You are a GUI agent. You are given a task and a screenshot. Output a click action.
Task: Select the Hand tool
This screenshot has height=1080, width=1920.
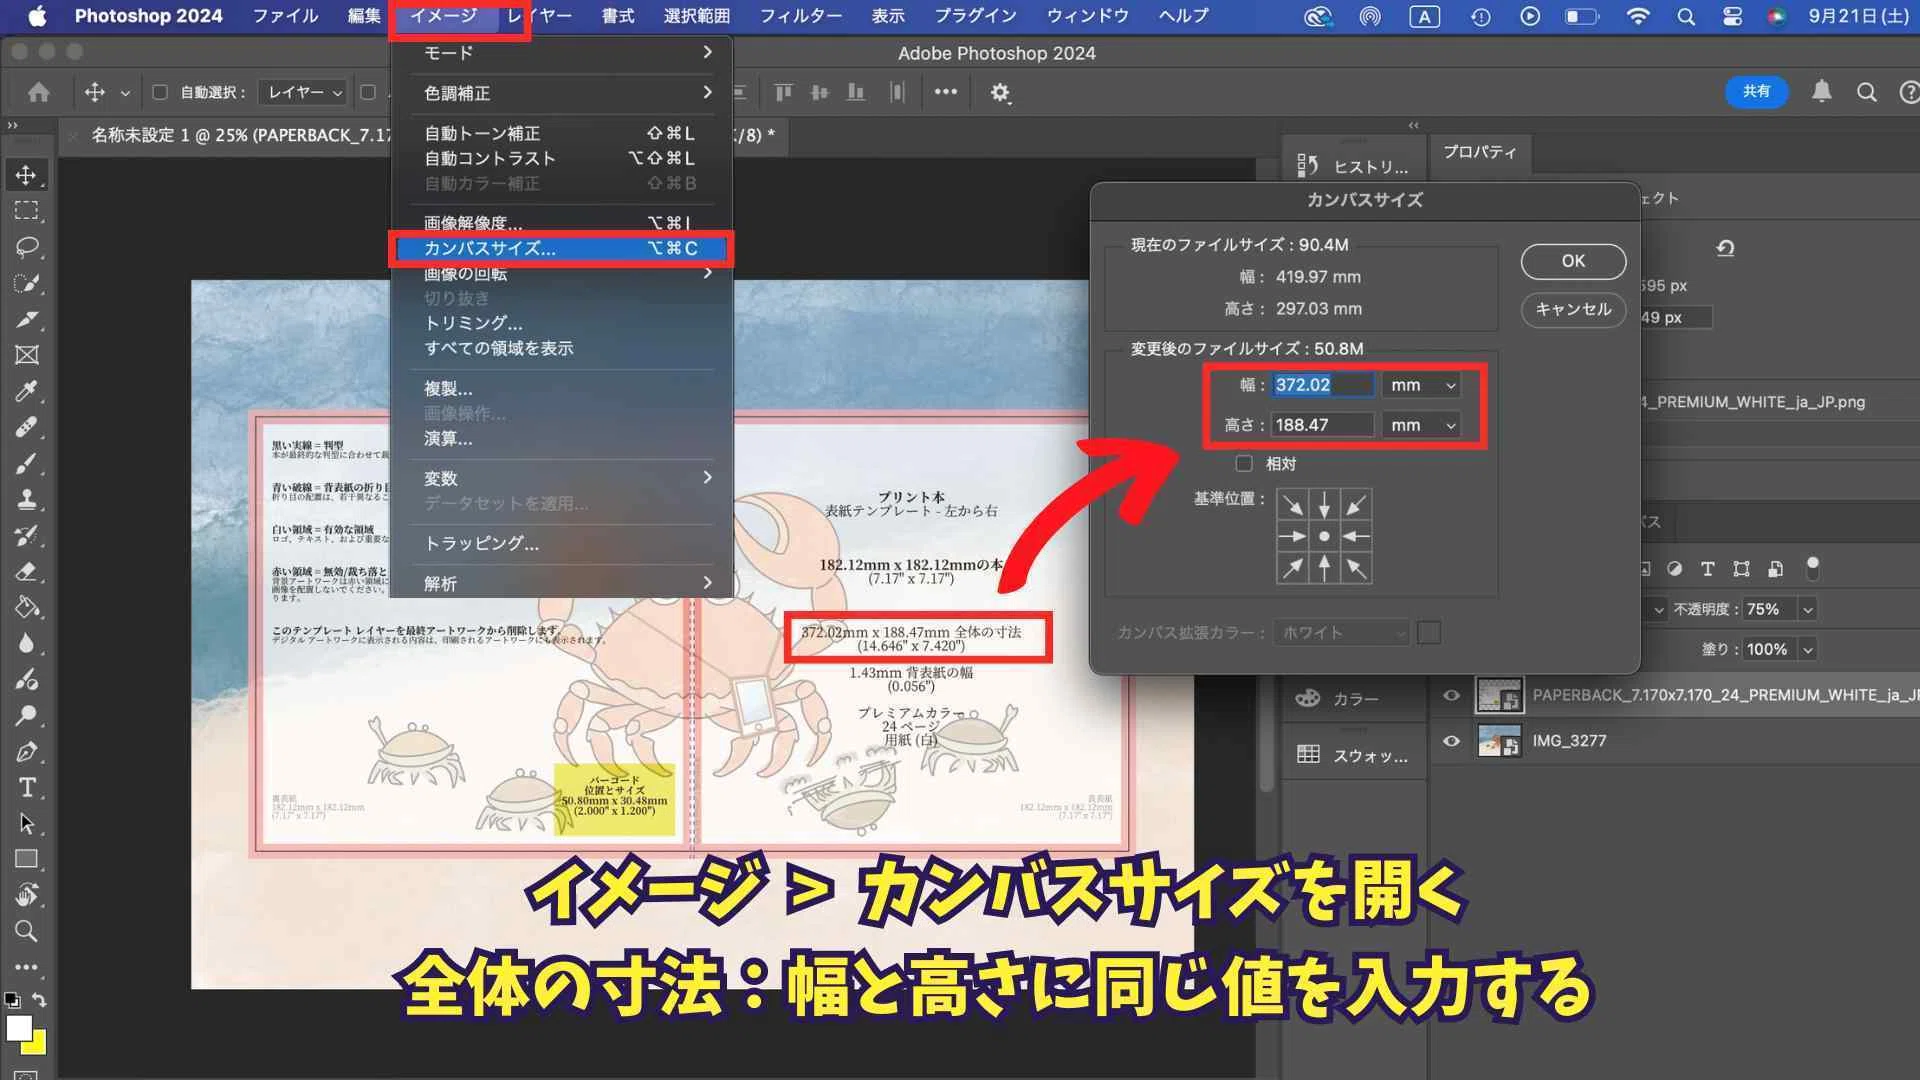26,895
